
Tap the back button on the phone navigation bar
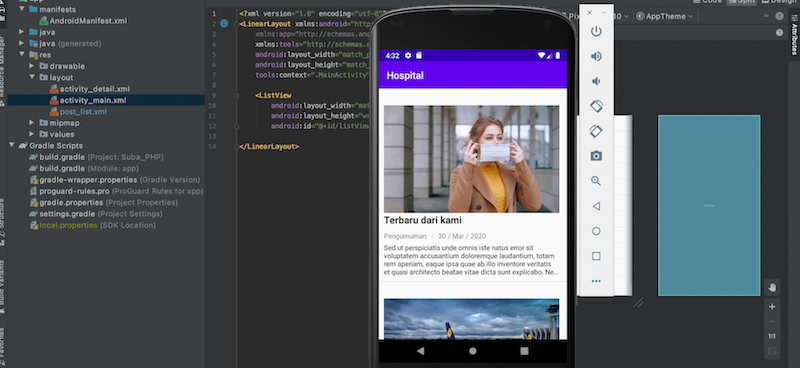[420, 351]
